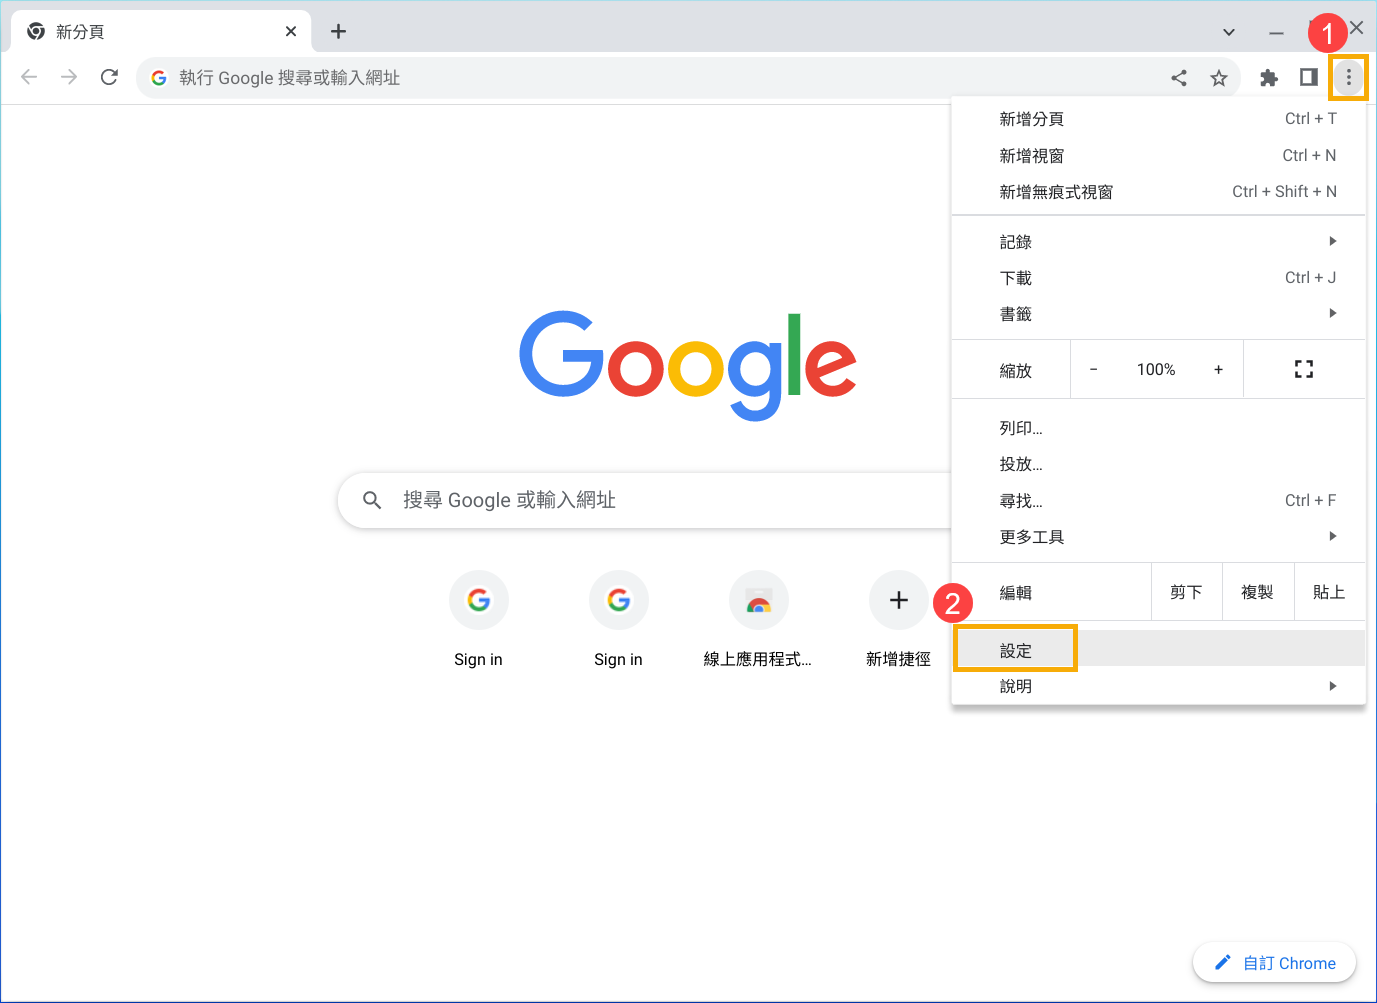Click the share page icon
Viewport: 1377px width, 1003px height.
pyautogui.click(x=1179, y=78)
